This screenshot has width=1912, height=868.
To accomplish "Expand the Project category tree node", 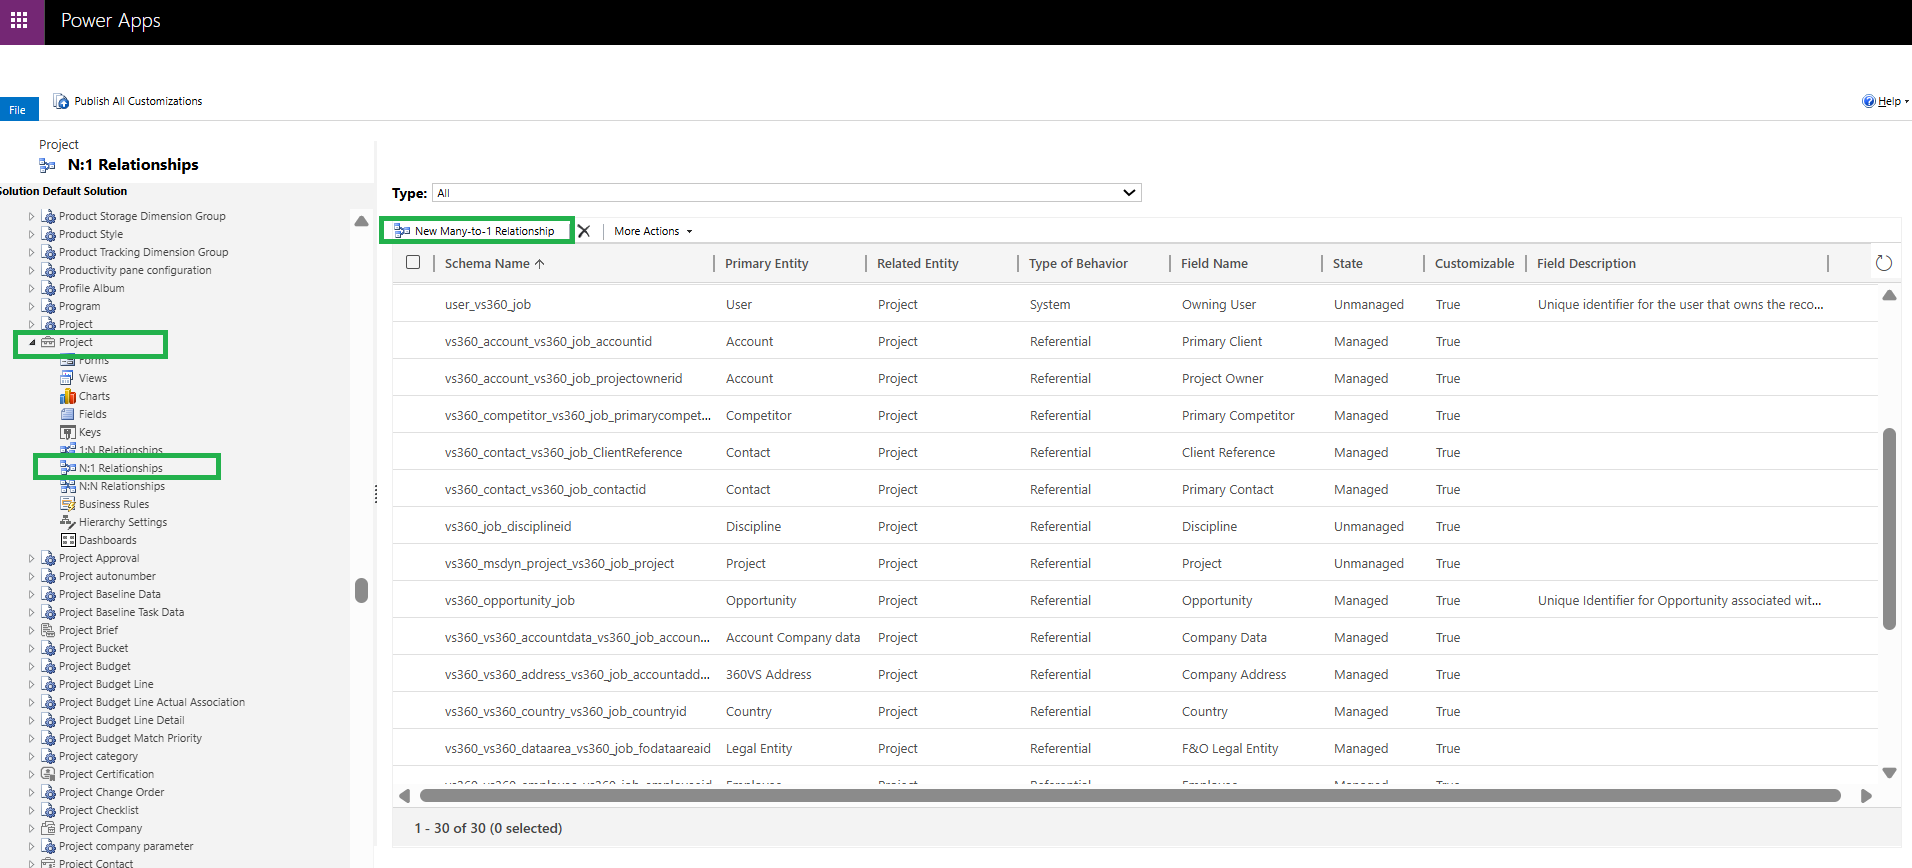I will (x=32, y=756).
